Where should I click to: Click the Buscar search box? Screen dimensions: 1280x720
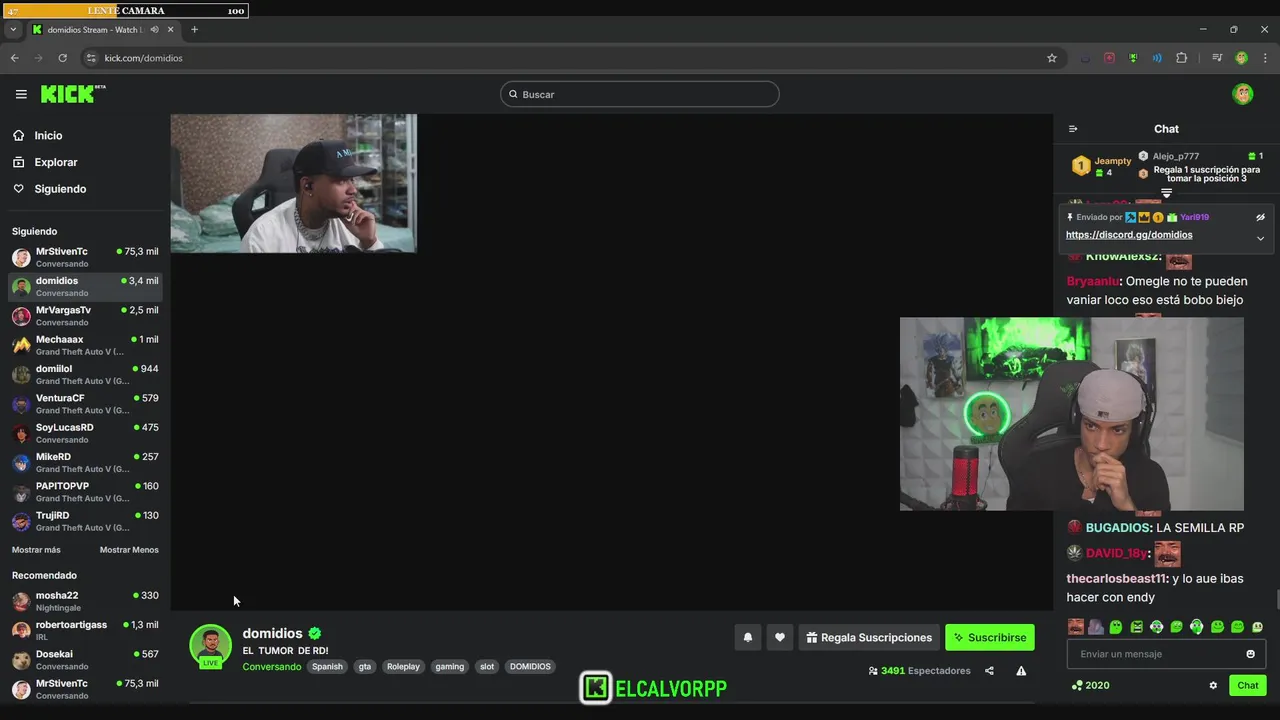pos(640,94)
